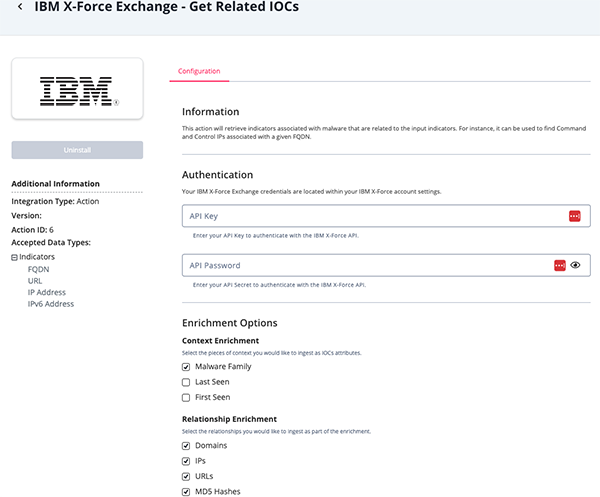Image resolution: width=600 pixels, height=497 pixels.
Task: Uncheck the Malware Family checkbox
Action: pyautogui.click(x=186, y=367)
